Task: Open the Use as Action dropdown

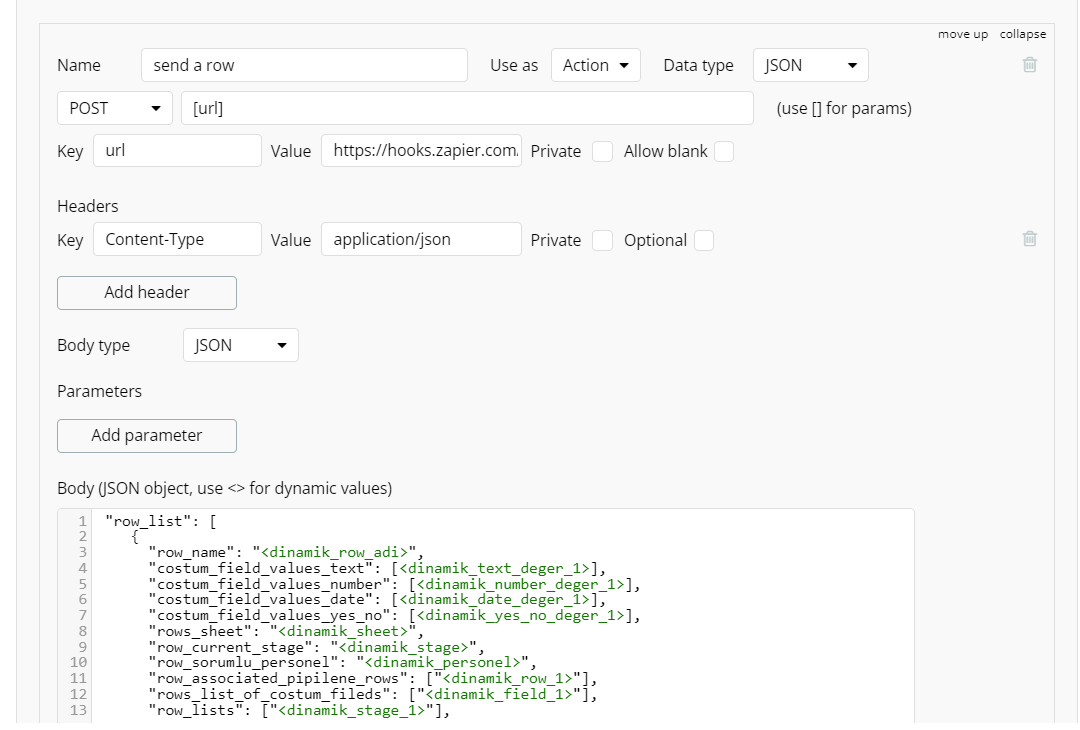Action: (595, 65)
